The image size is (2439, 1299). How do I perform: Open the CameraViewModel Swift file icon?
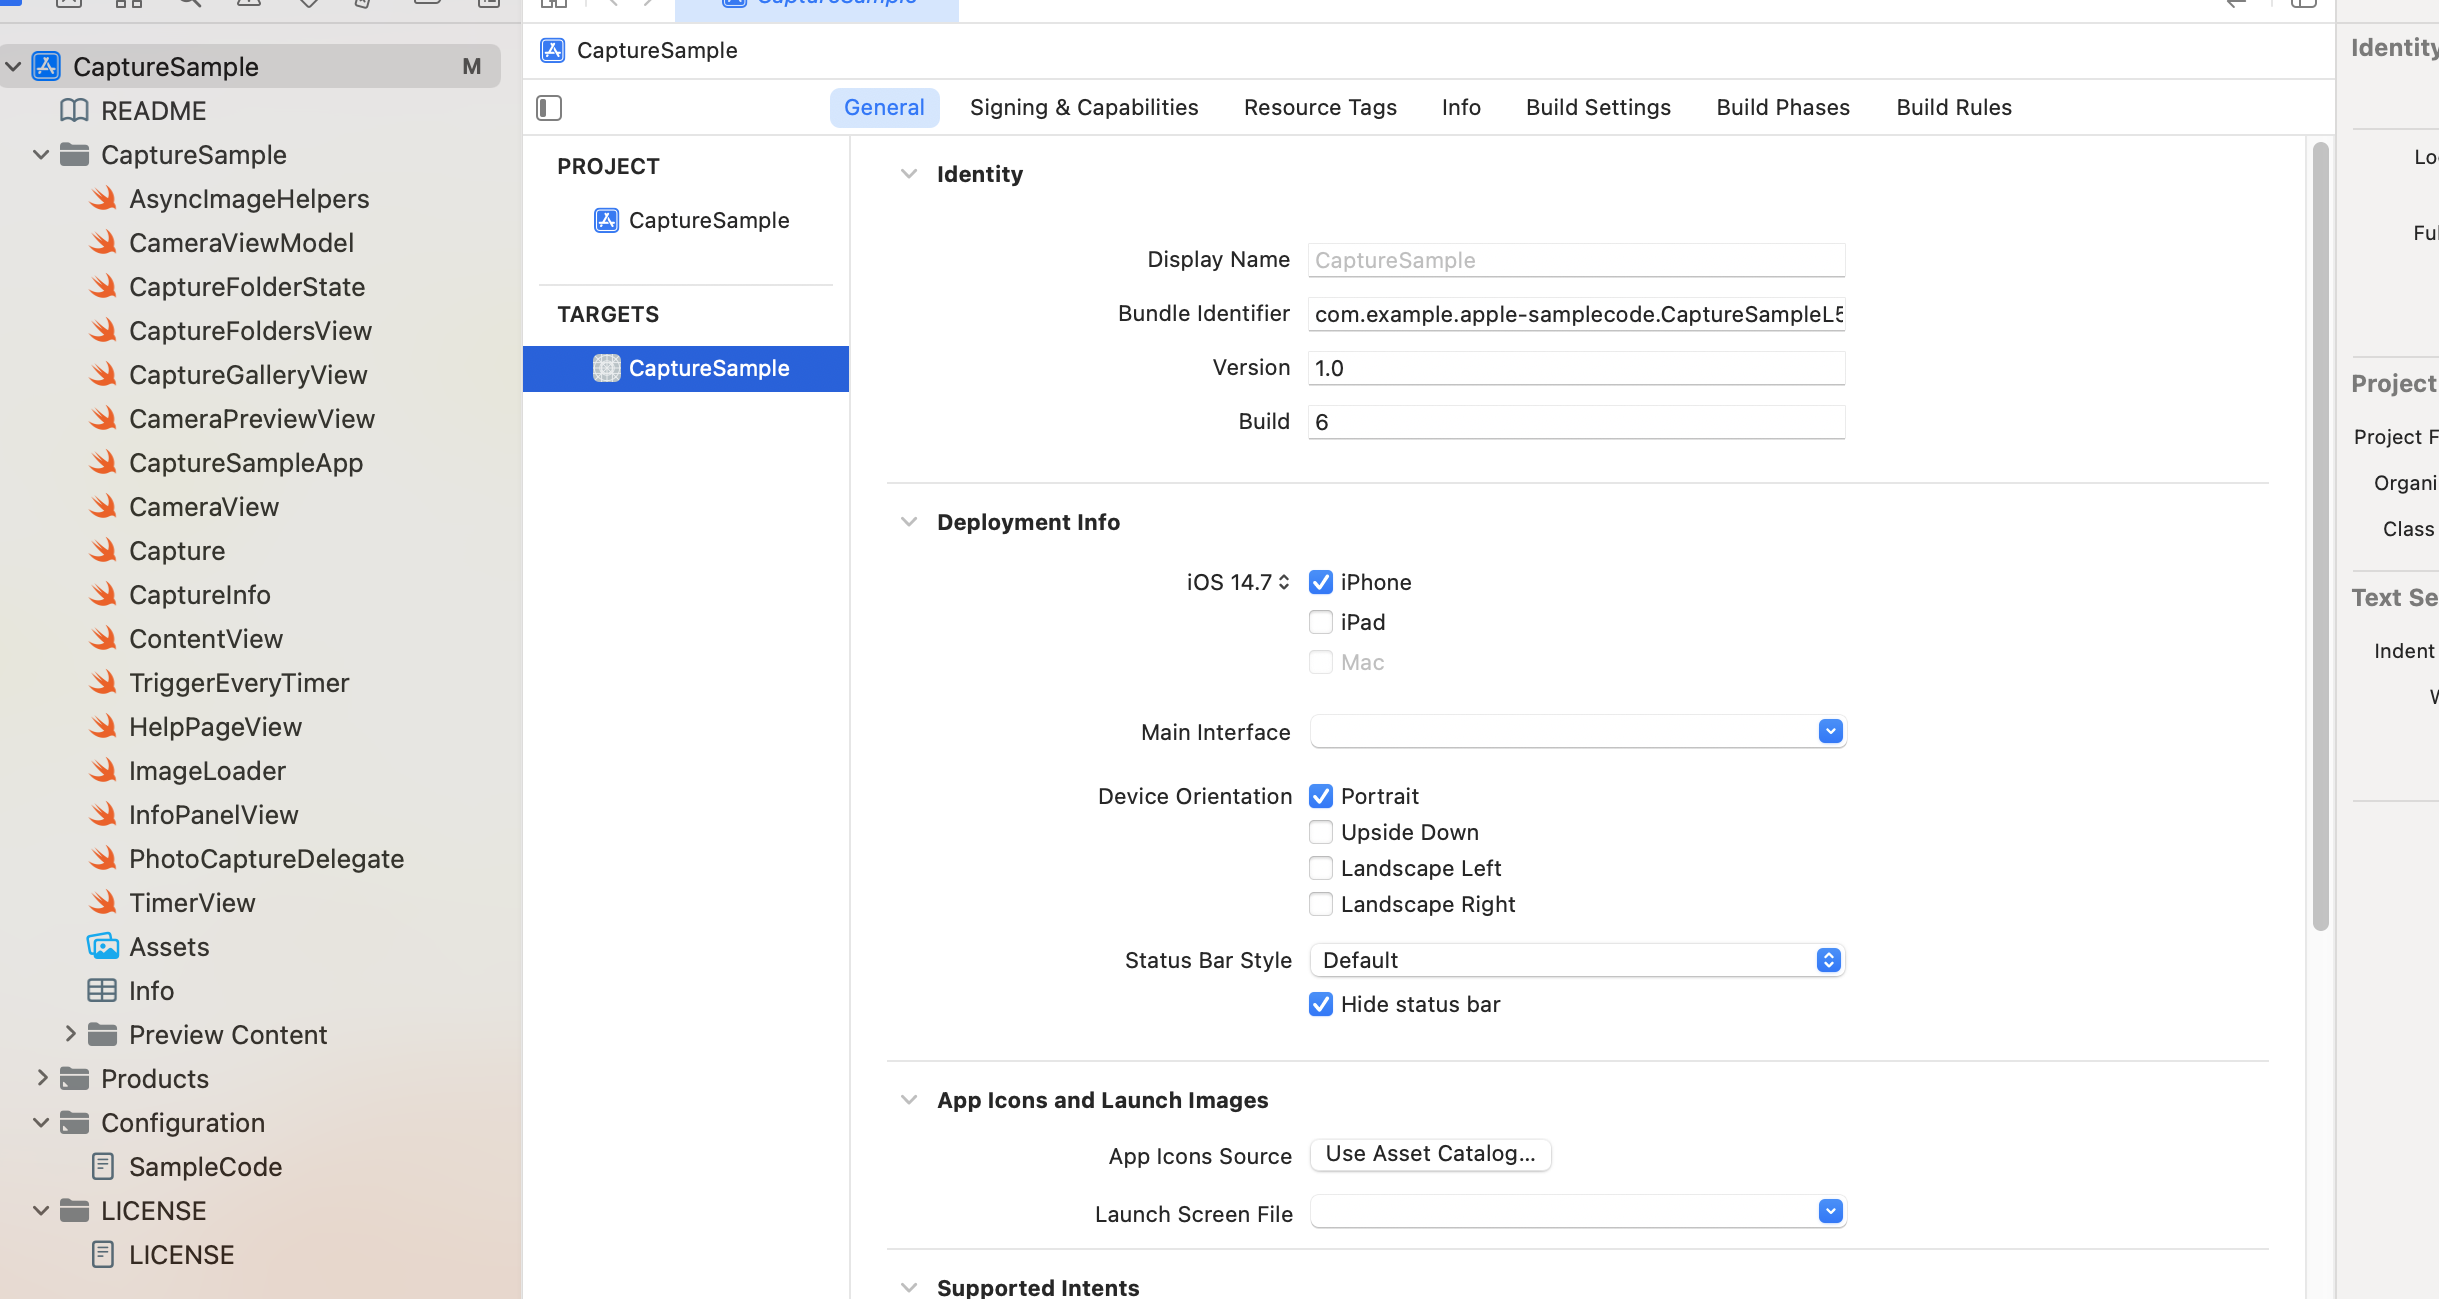pos(103,242)
